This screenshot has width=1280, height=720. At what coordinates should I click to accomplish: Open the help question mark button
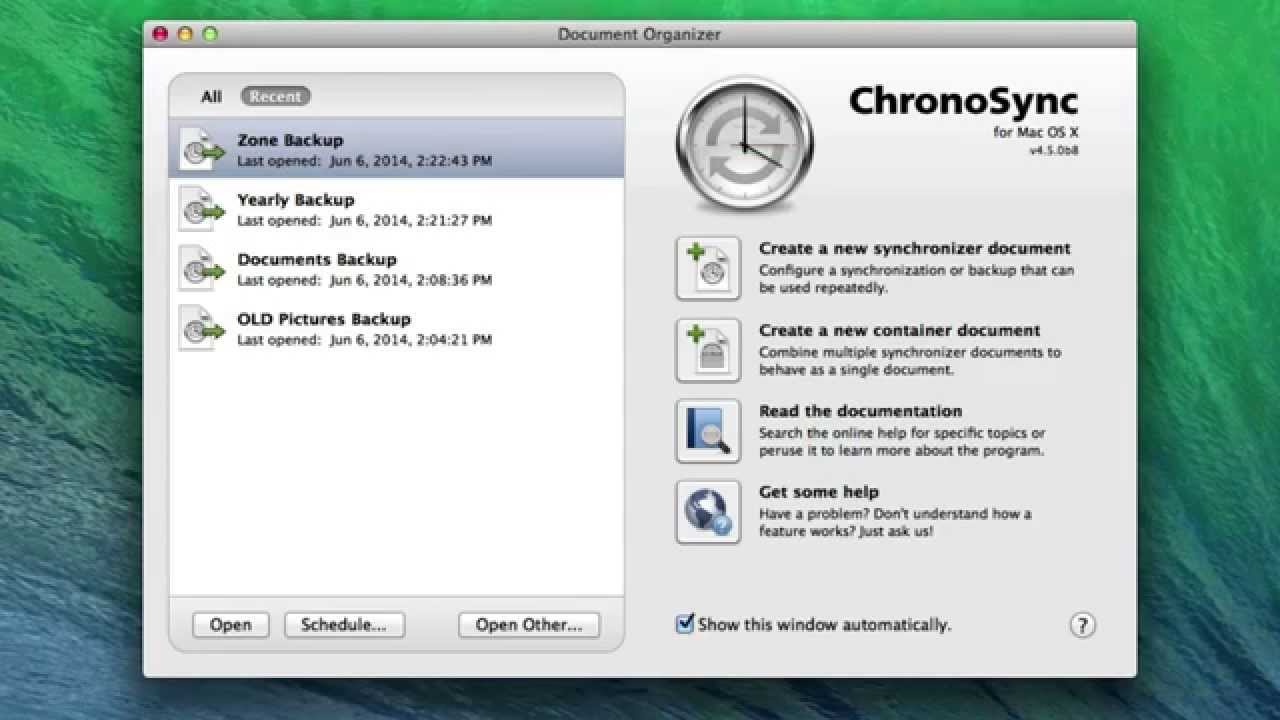coord(1082,625)
